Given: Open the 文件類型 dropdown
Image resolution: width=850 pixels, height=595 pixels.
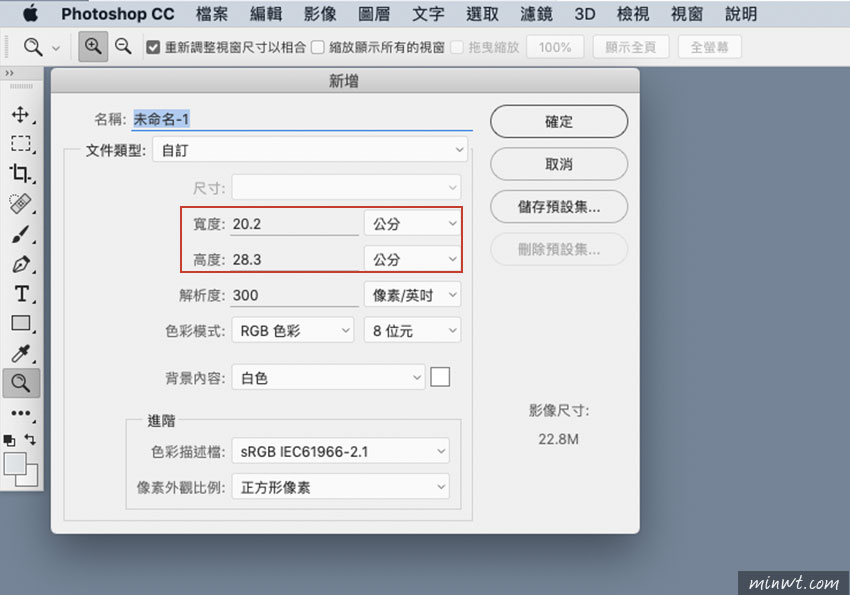Looking at the screenshot, I should point(310,150).
